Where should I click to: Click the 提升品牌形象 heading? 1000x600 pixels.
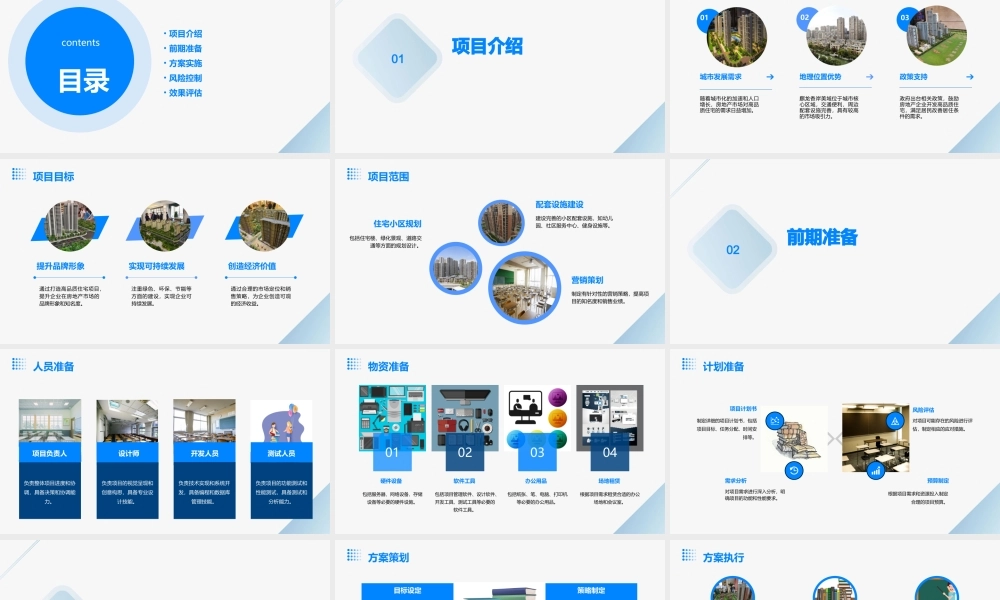pyautogui.click(x=61, y=266)
